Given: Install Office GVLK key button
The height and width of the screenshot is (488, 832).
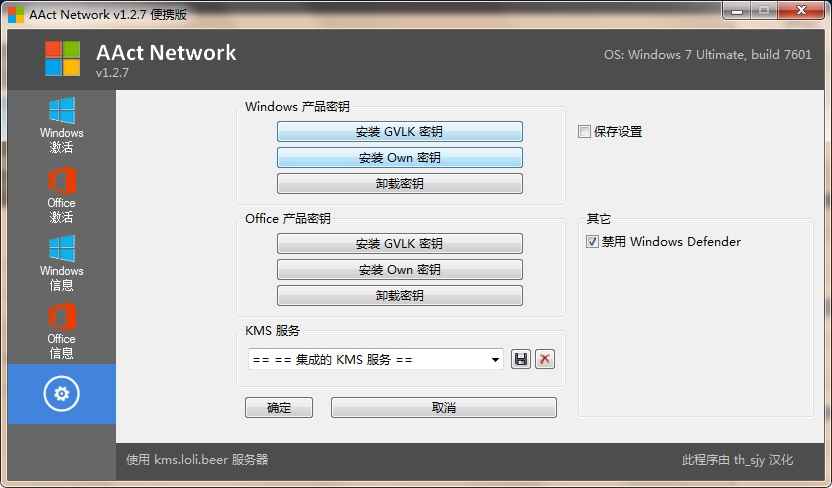Looking at the screenshot, I should pos(400,243).
